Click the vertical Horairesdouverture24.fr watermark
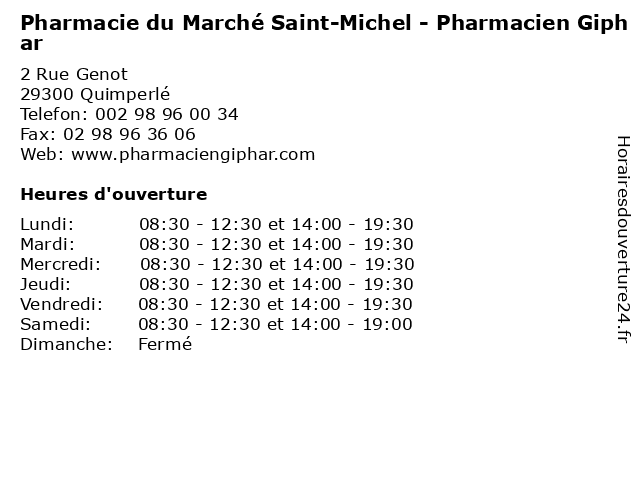This screenshot has width=640, height=480. pos(622,239)
